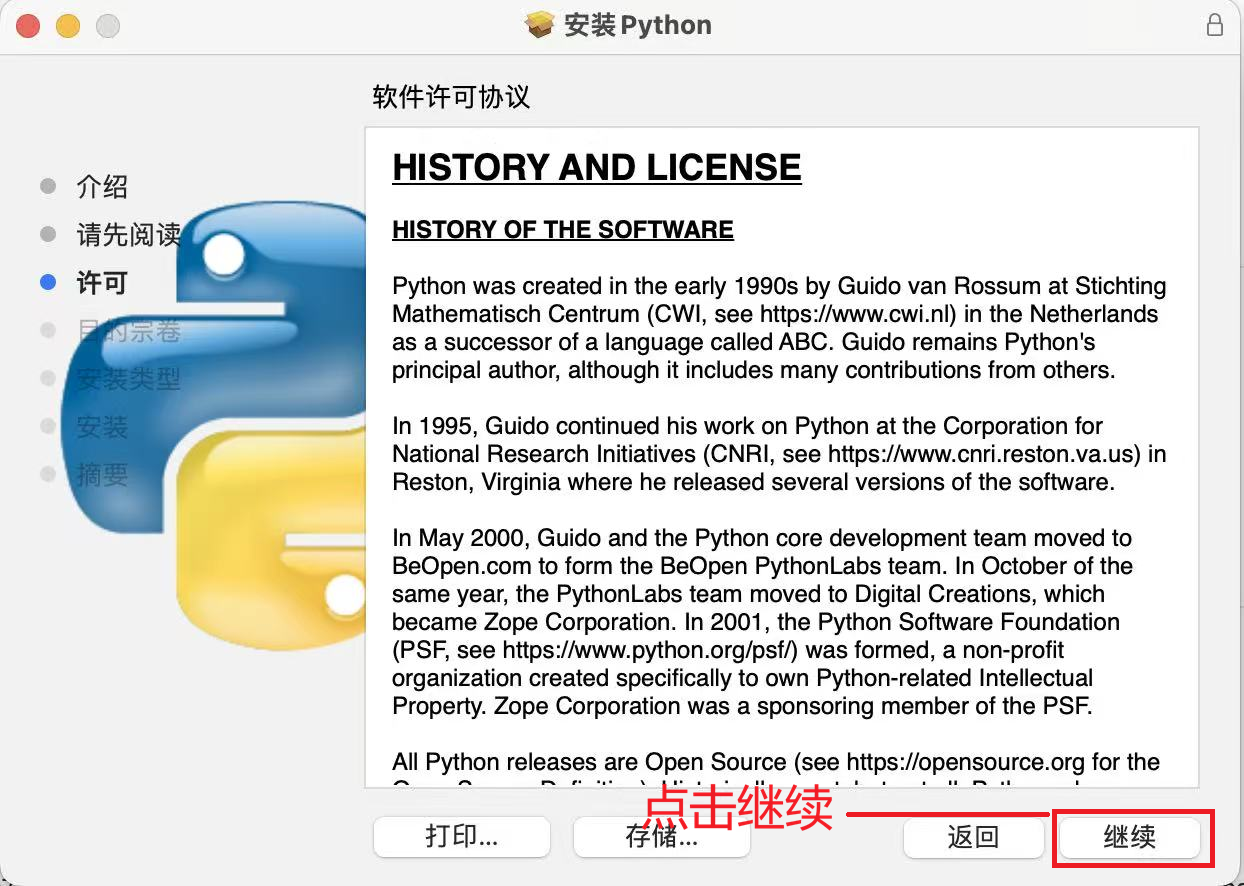Image resolution: width=1244 pixels, height=886 pixels.
Task: Click the blue dot next to 许可
Action: pyautogui.click(x=47, y=281)
